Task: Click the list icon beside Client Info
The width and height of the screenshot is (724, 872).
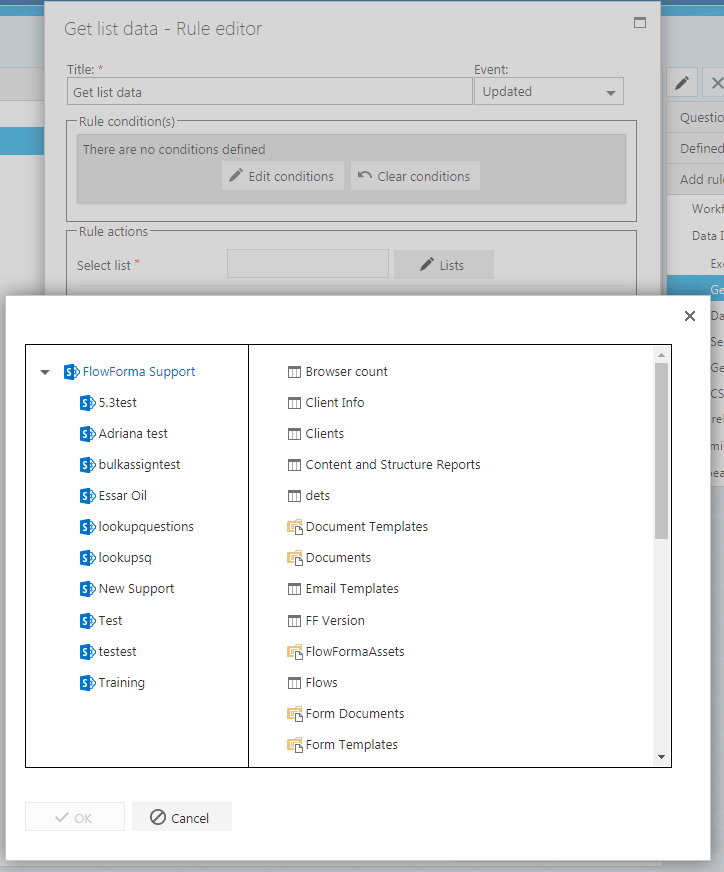Action: [294, 403]
